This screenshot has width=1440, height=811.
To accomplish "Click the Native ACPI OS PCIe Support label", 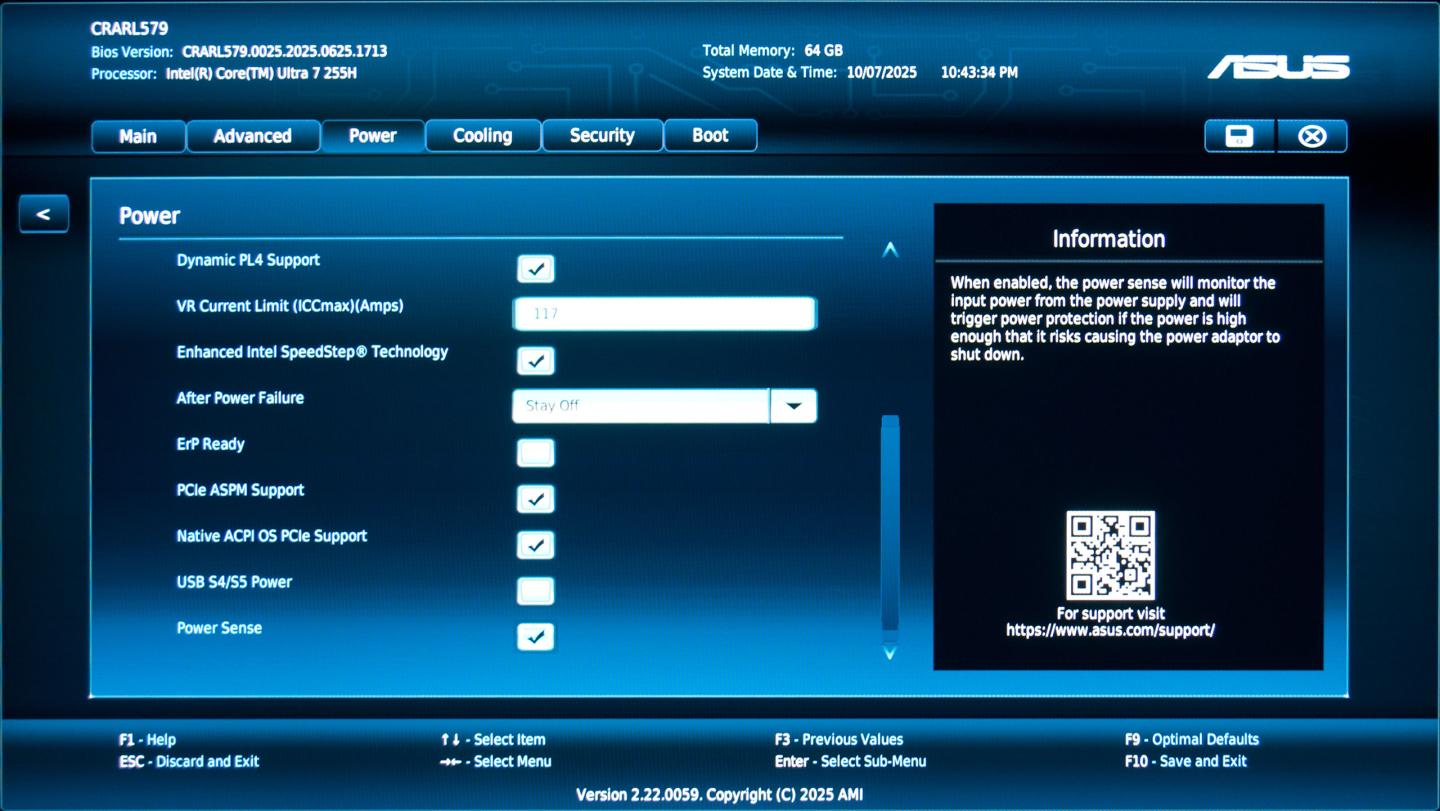I will coord(272,536).
